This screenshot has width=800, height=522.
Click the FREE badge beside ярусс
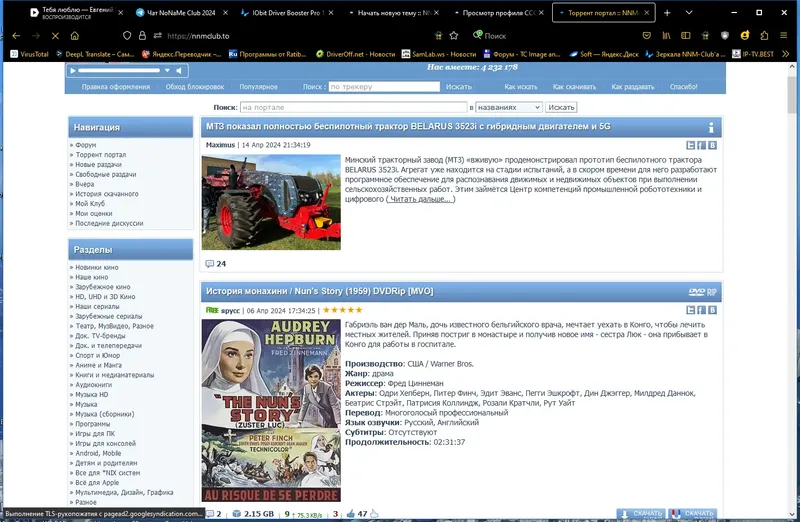[x=212, y=310]
